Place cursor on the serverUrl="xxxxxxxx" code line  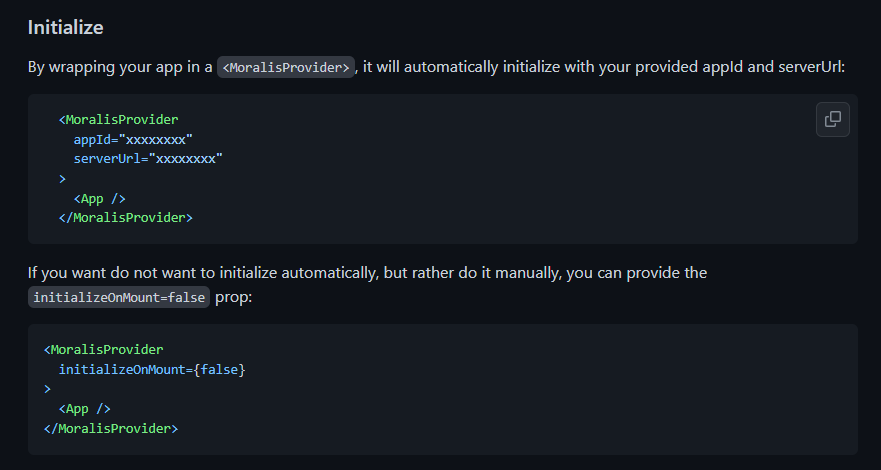148,159
